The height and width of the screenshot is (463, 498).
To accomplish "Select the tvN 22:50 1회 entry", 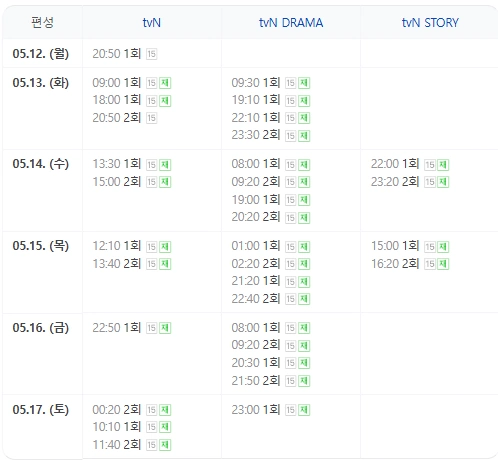I will 132,328.
